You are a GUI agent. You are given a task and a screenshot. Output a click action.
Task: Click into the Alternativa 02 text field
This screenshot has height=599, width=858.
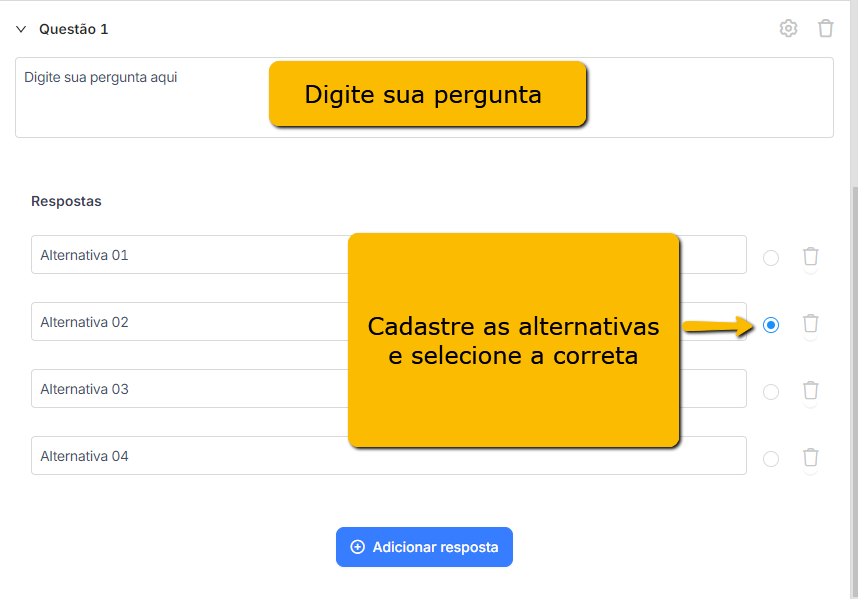389,322
